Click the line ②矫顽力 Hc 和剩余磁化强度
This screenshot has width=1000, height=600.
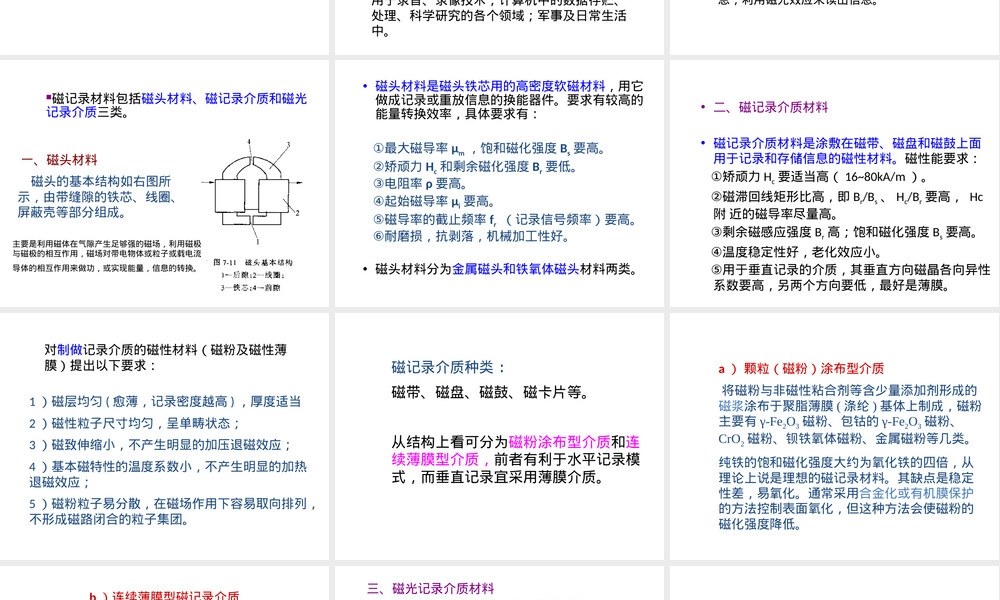[475, 166]
